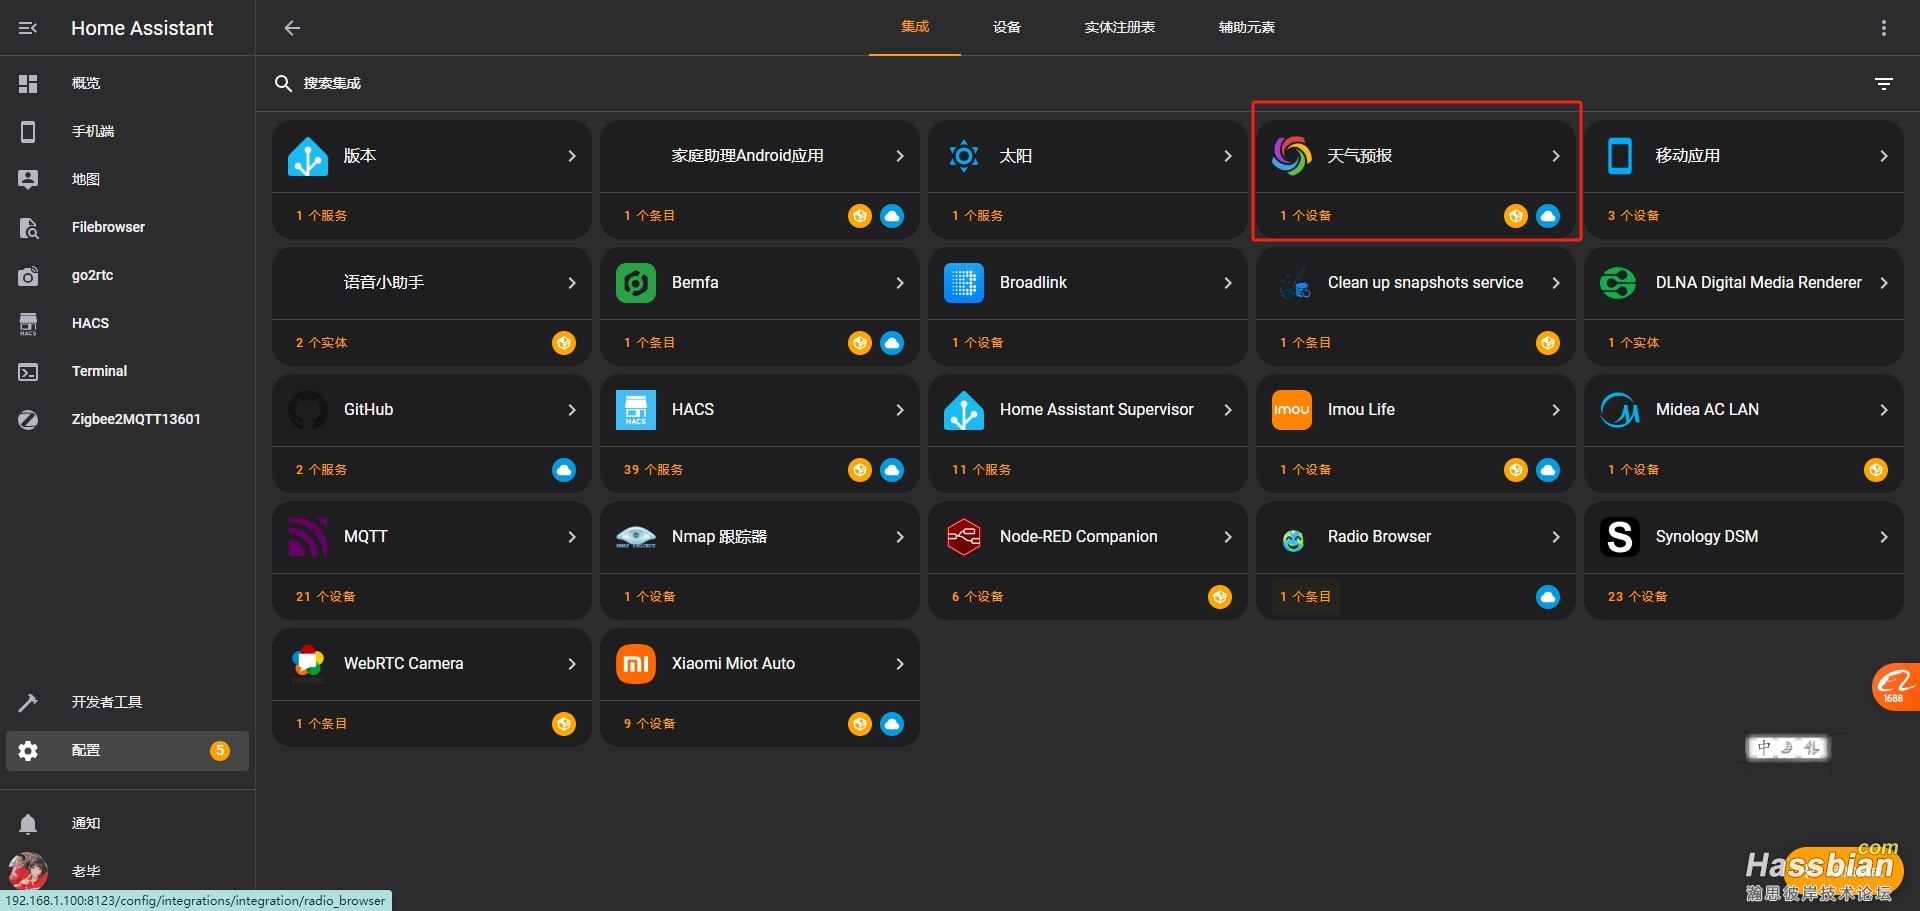Open 6 个设备 on Node-RED Companion
The width and height of the screenshot is (1920, 911).
tap(977, 597)
